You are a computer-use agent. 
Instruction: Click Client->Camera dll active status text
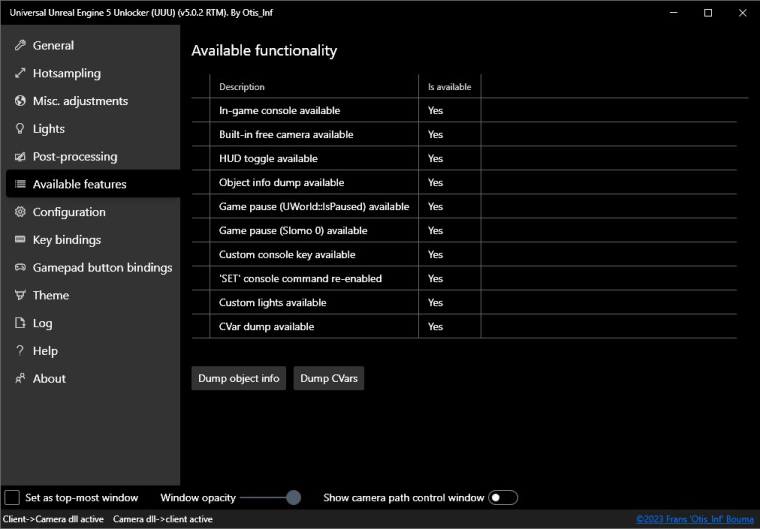(x=53, y=519)
